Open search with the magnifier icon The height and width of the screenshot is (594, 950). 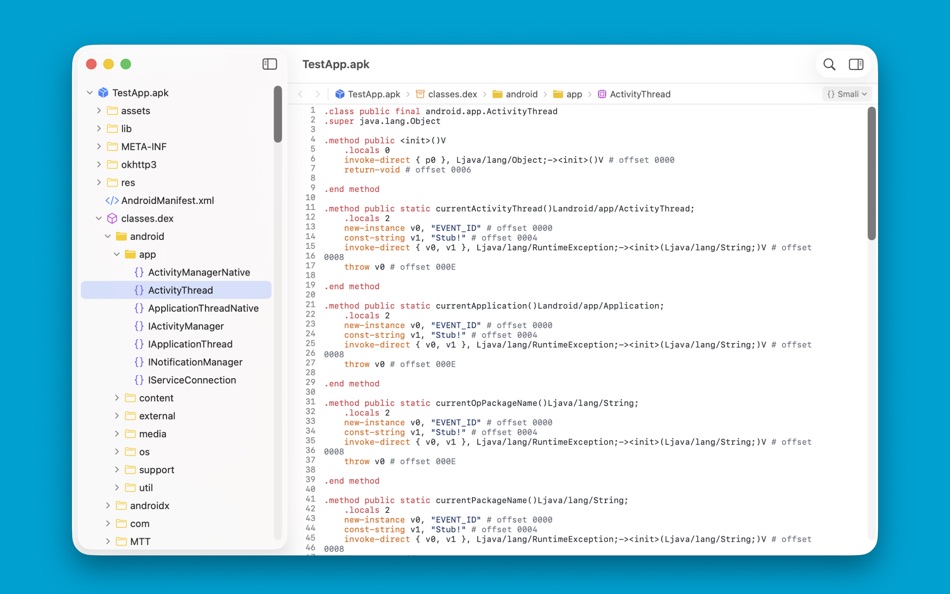(829, 64)
